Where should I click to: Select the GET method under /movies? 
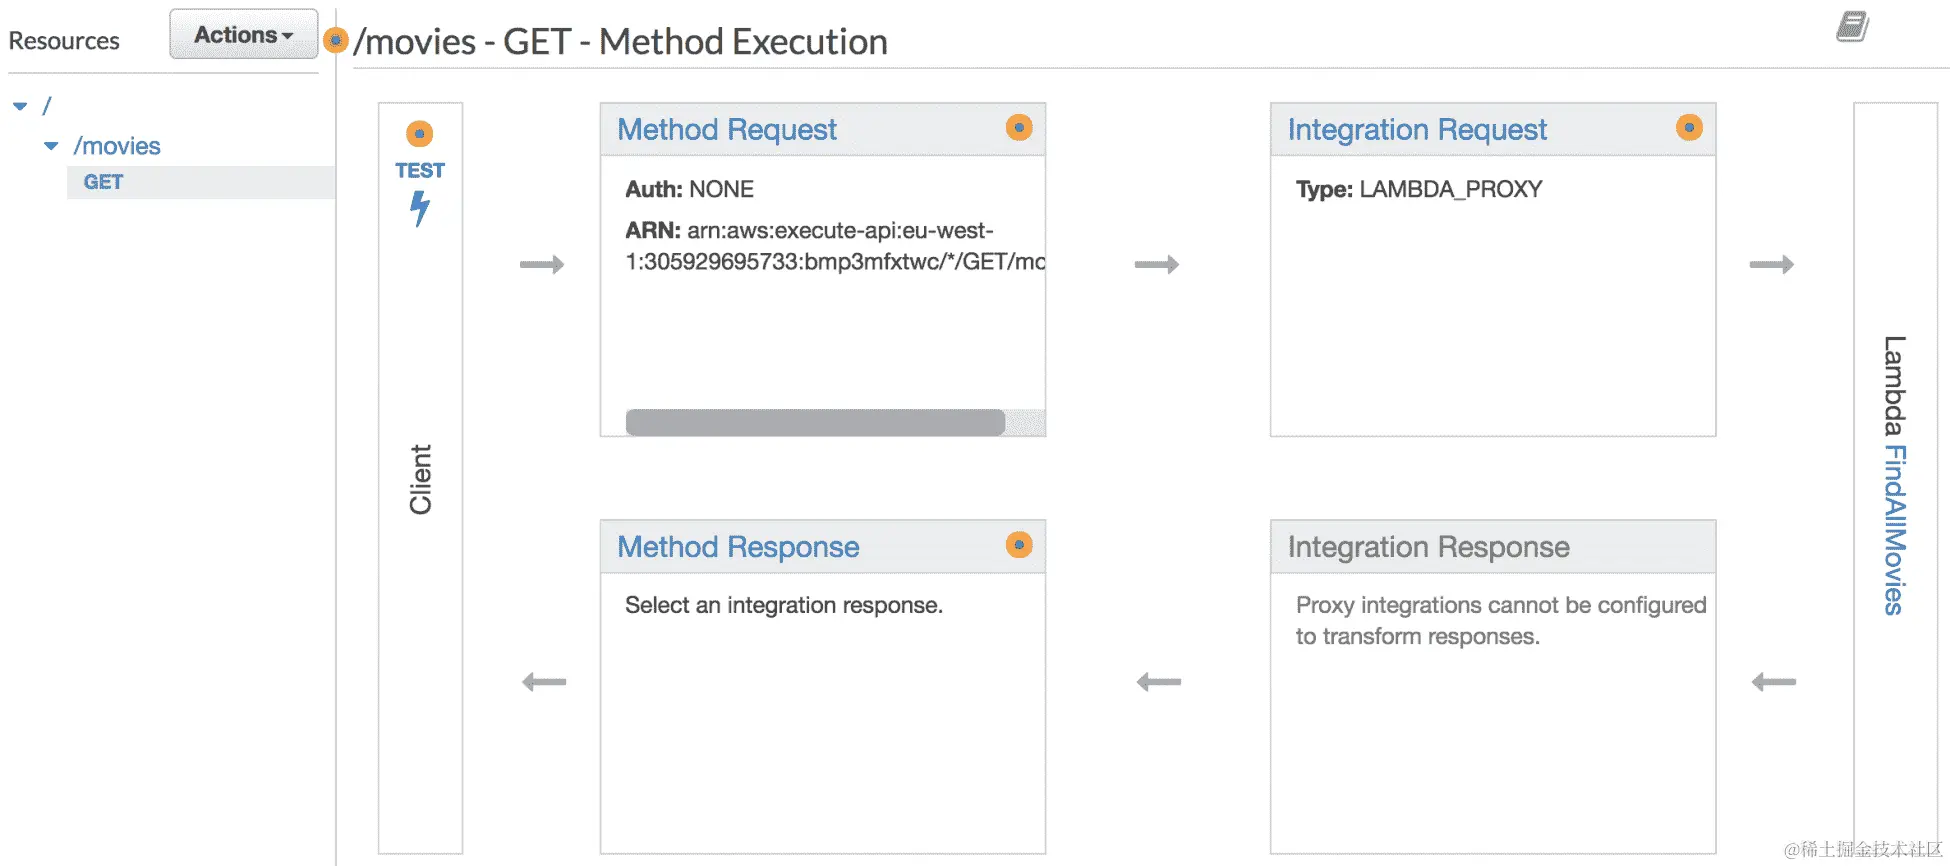point(103,182)
